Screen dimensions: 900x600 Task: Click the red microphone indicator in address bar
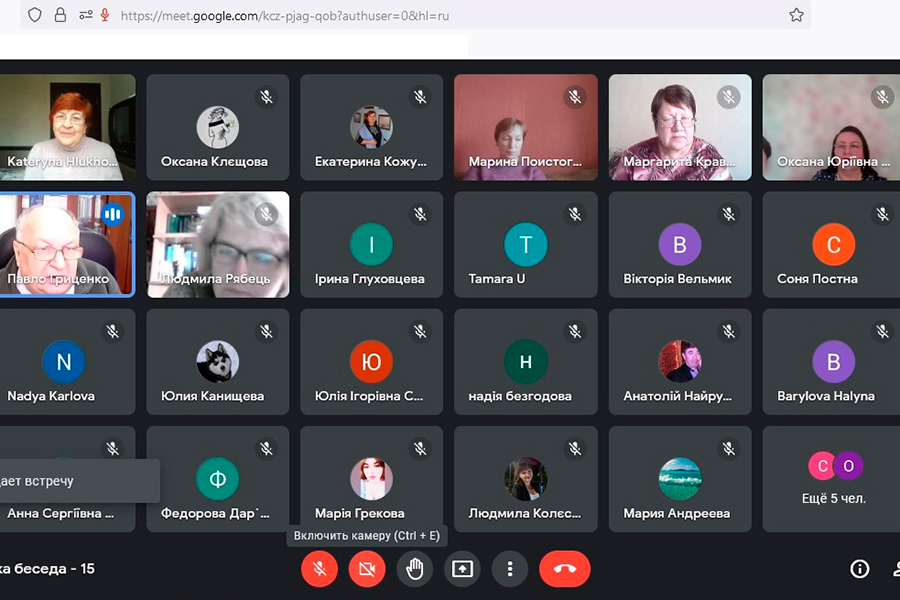coord(104,15)
